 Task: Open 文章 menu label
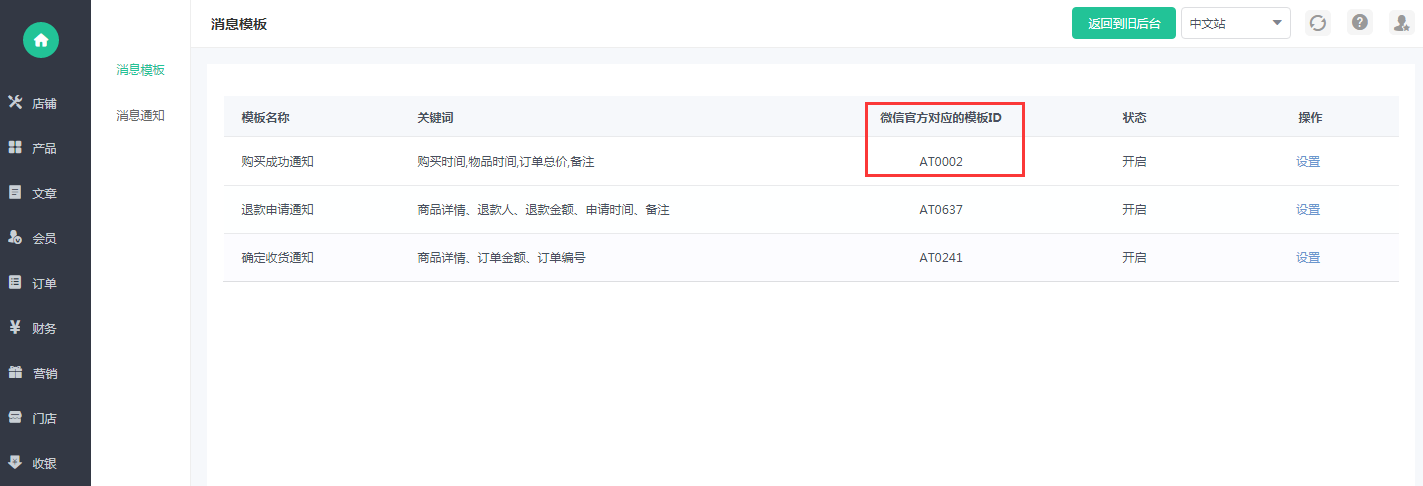coord(44,193)
